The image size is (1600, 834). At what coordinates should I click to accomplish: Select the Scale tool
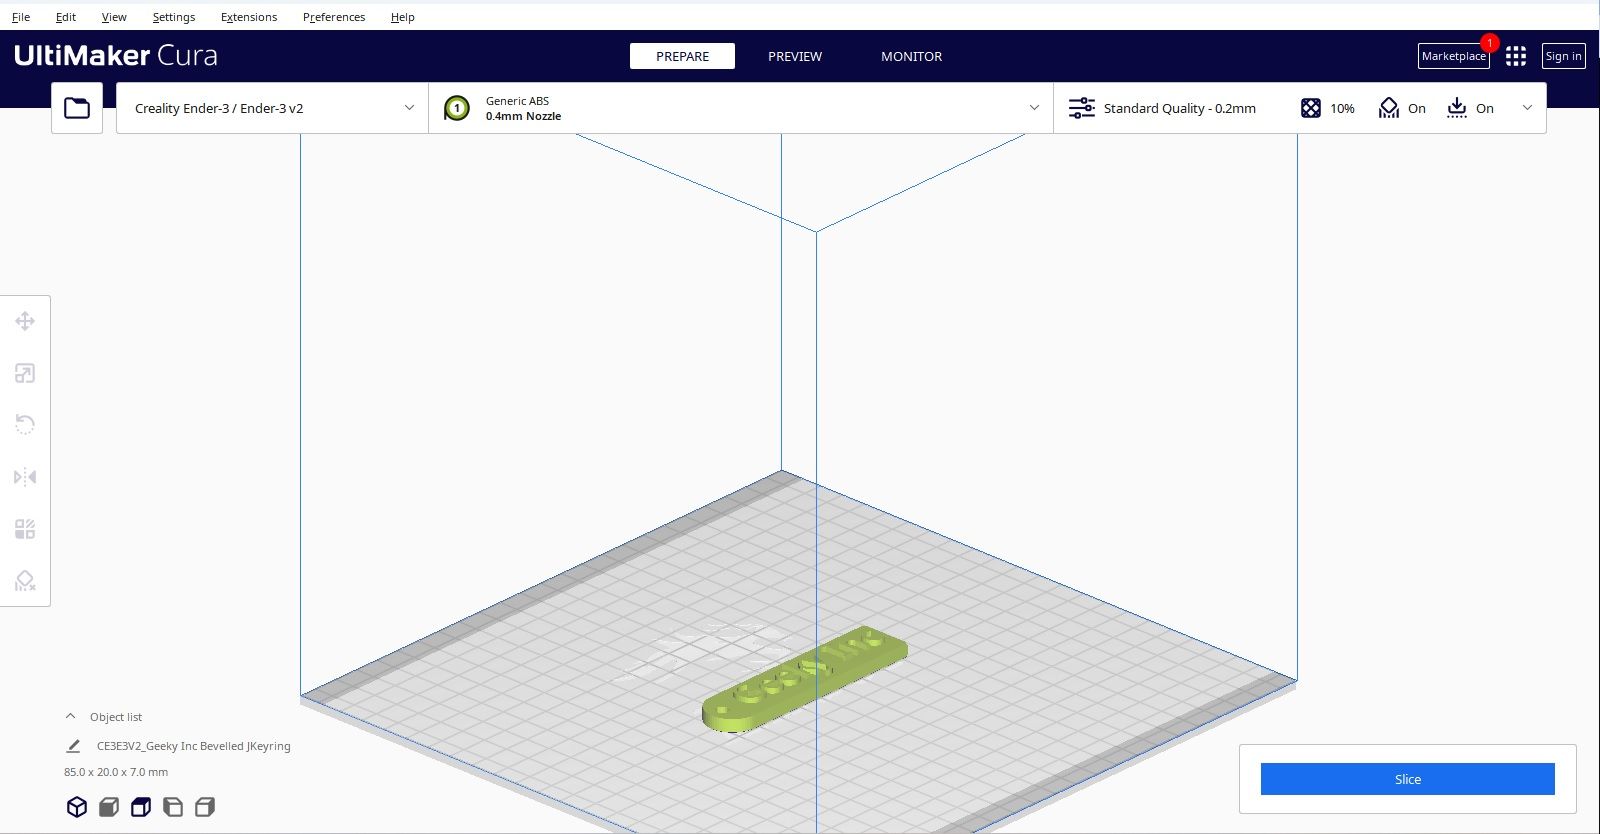coord(25,373)
